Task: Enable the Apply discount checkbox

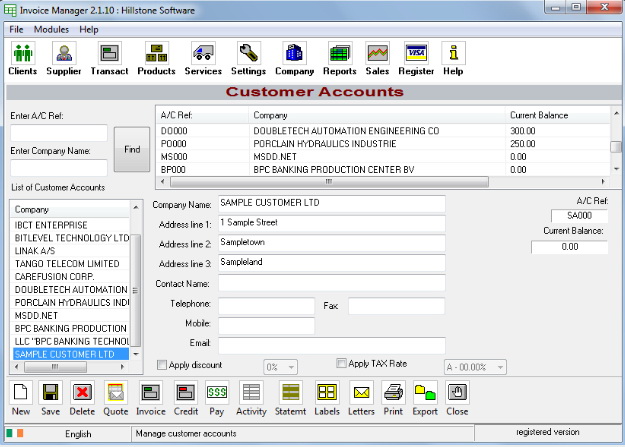Action: pyautogui.click(x=164, y=365)
